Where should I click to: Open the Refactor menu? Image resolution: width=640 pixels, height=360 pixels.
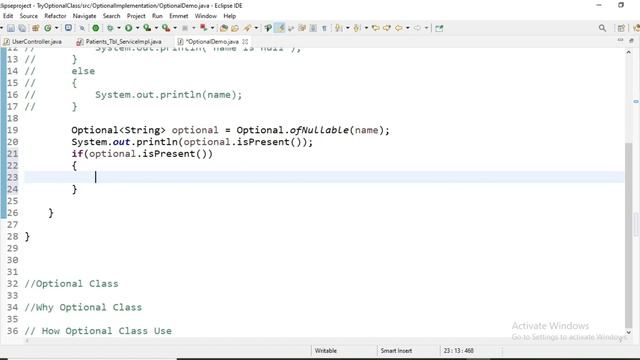(x=55, y=16)
